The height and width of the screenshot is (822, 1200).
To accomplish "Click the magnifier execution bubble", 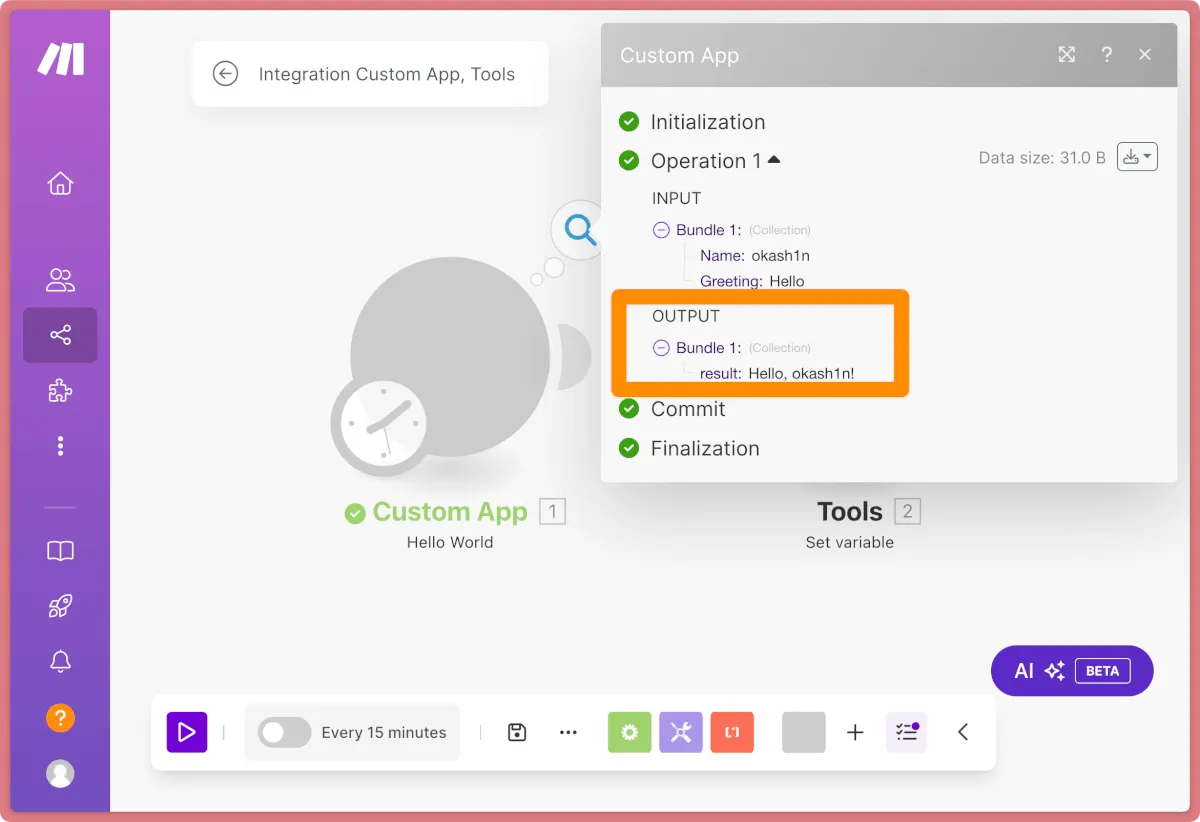I will point(580,230).
